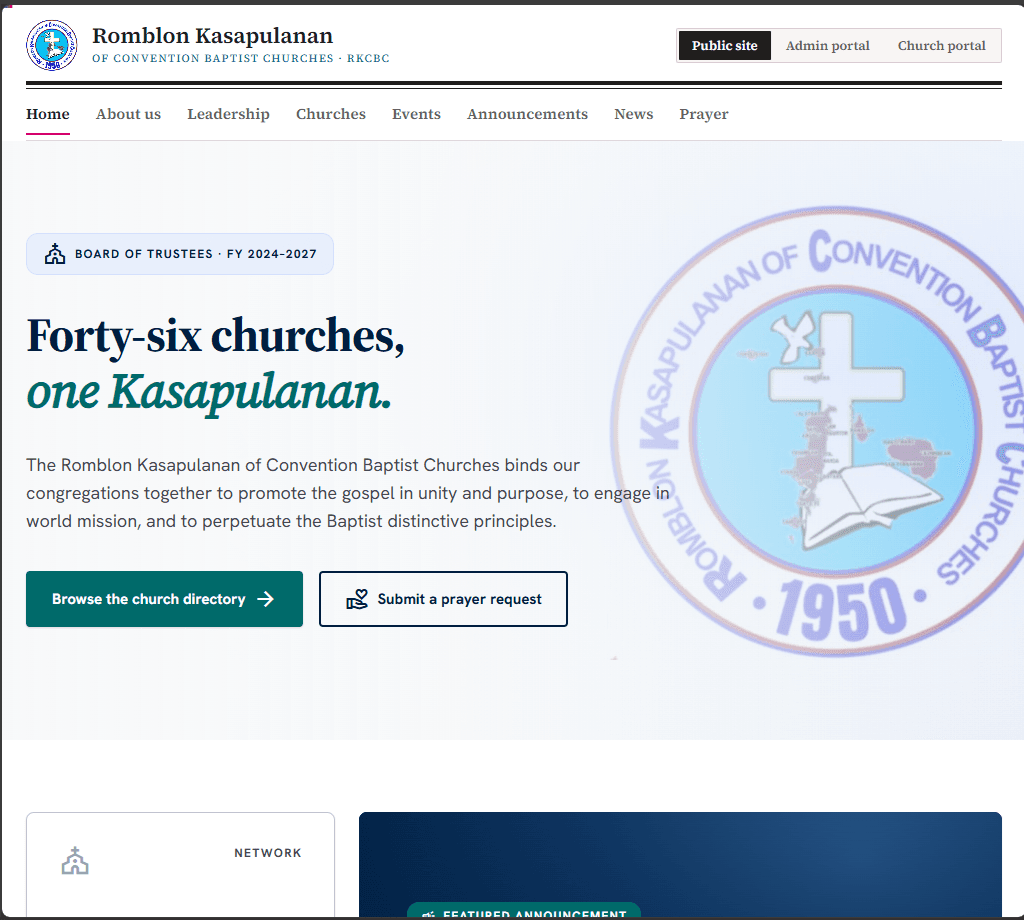Open the Announcements section

[x=527, y=114]
